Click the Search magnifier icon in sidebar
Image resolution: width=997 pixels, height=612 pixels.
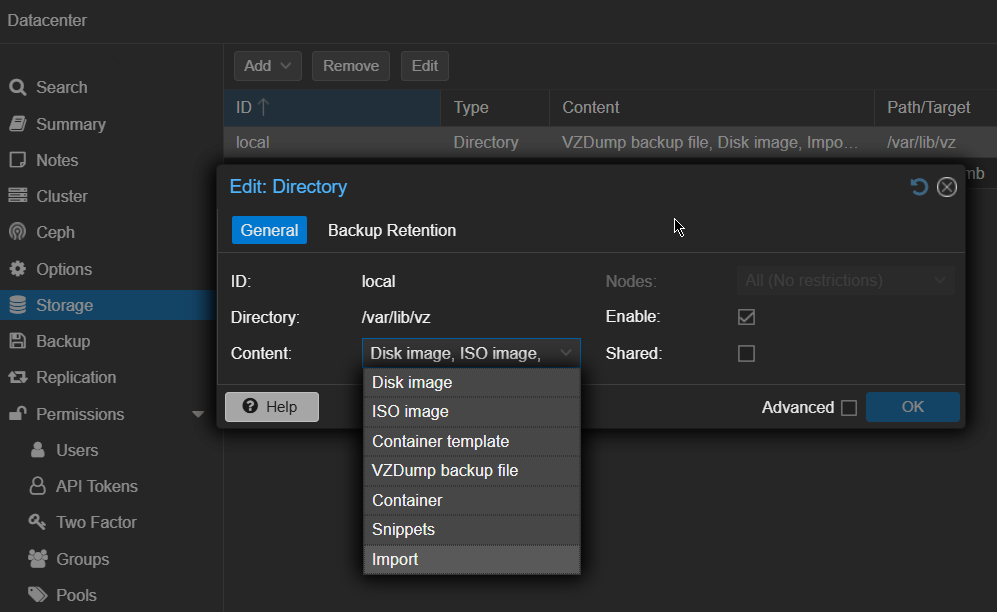(17, 88)
